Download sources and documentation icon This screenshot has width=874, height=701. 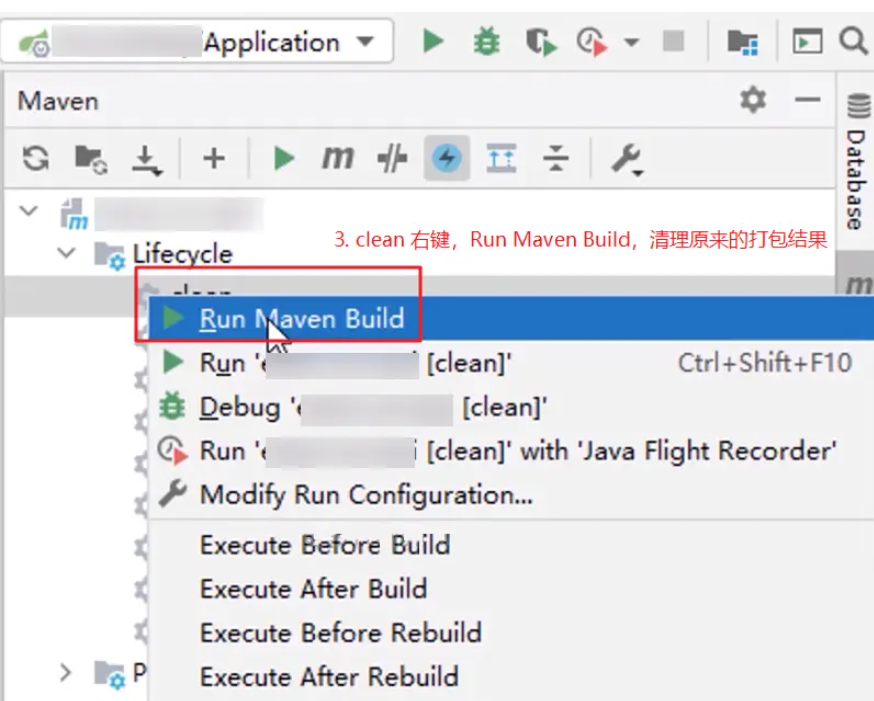click(147, 159)
